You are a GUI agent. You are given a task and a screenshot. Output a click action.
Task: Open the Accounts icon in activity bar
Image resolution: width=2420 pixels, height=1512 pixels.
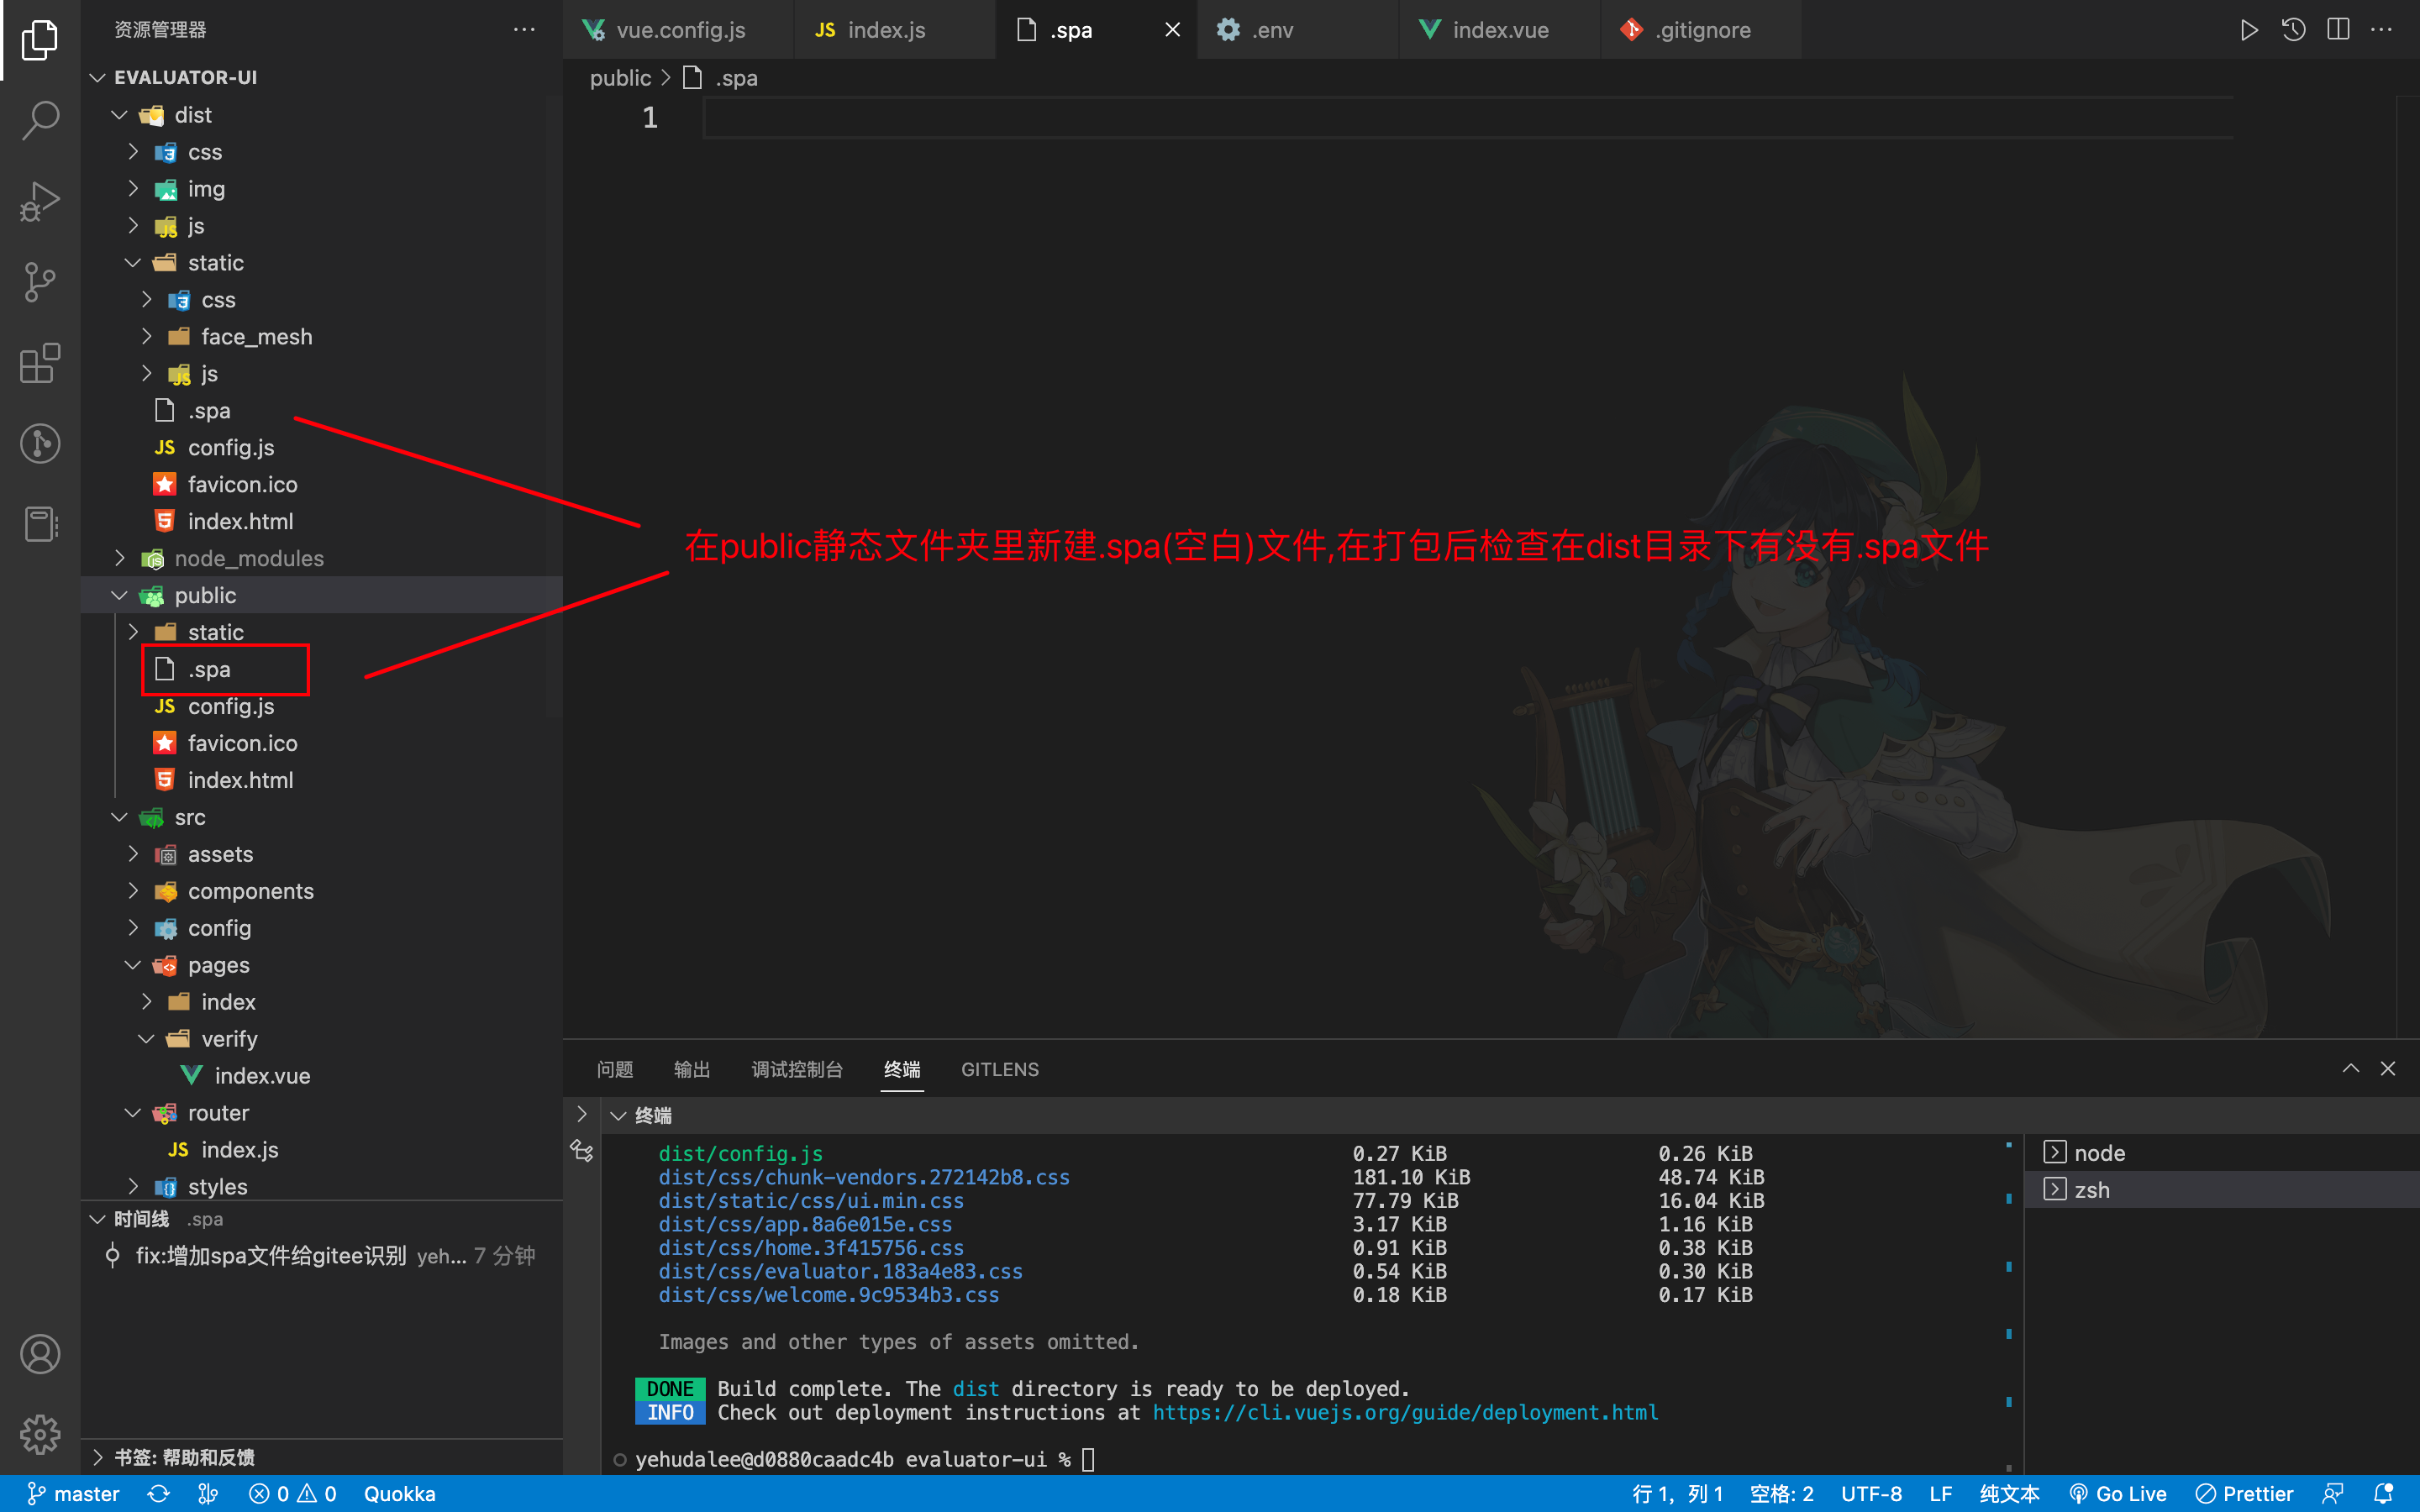tap(40, 1354)
